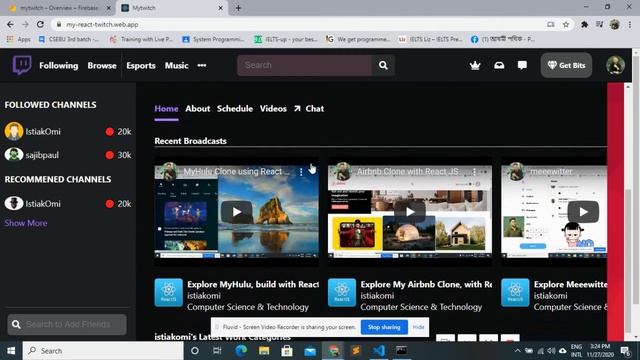Open the Apps bookmarks shortcut

(x=19, y=39)
